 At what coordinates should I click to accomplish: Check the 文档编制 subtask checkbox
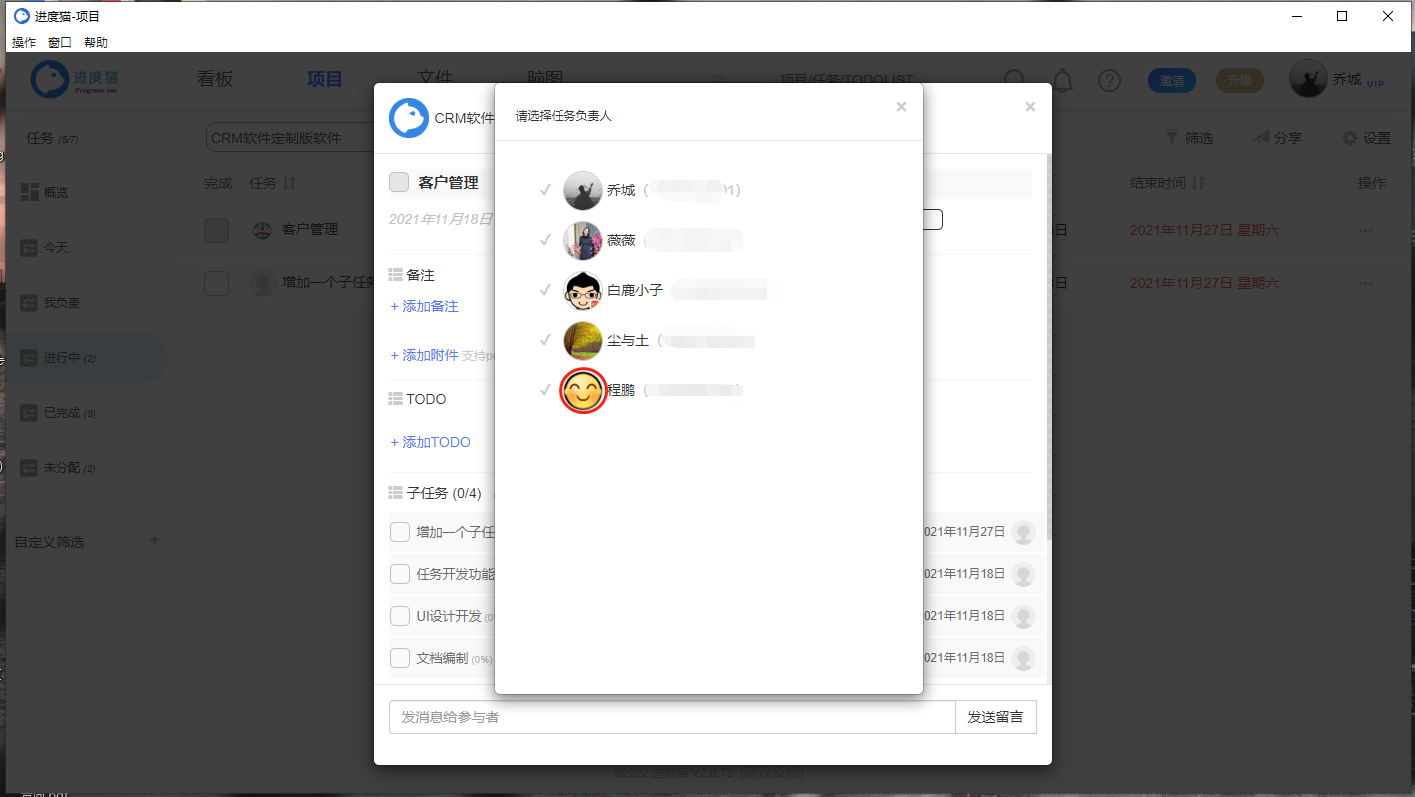pyautogui.click(x=400, y=658)
